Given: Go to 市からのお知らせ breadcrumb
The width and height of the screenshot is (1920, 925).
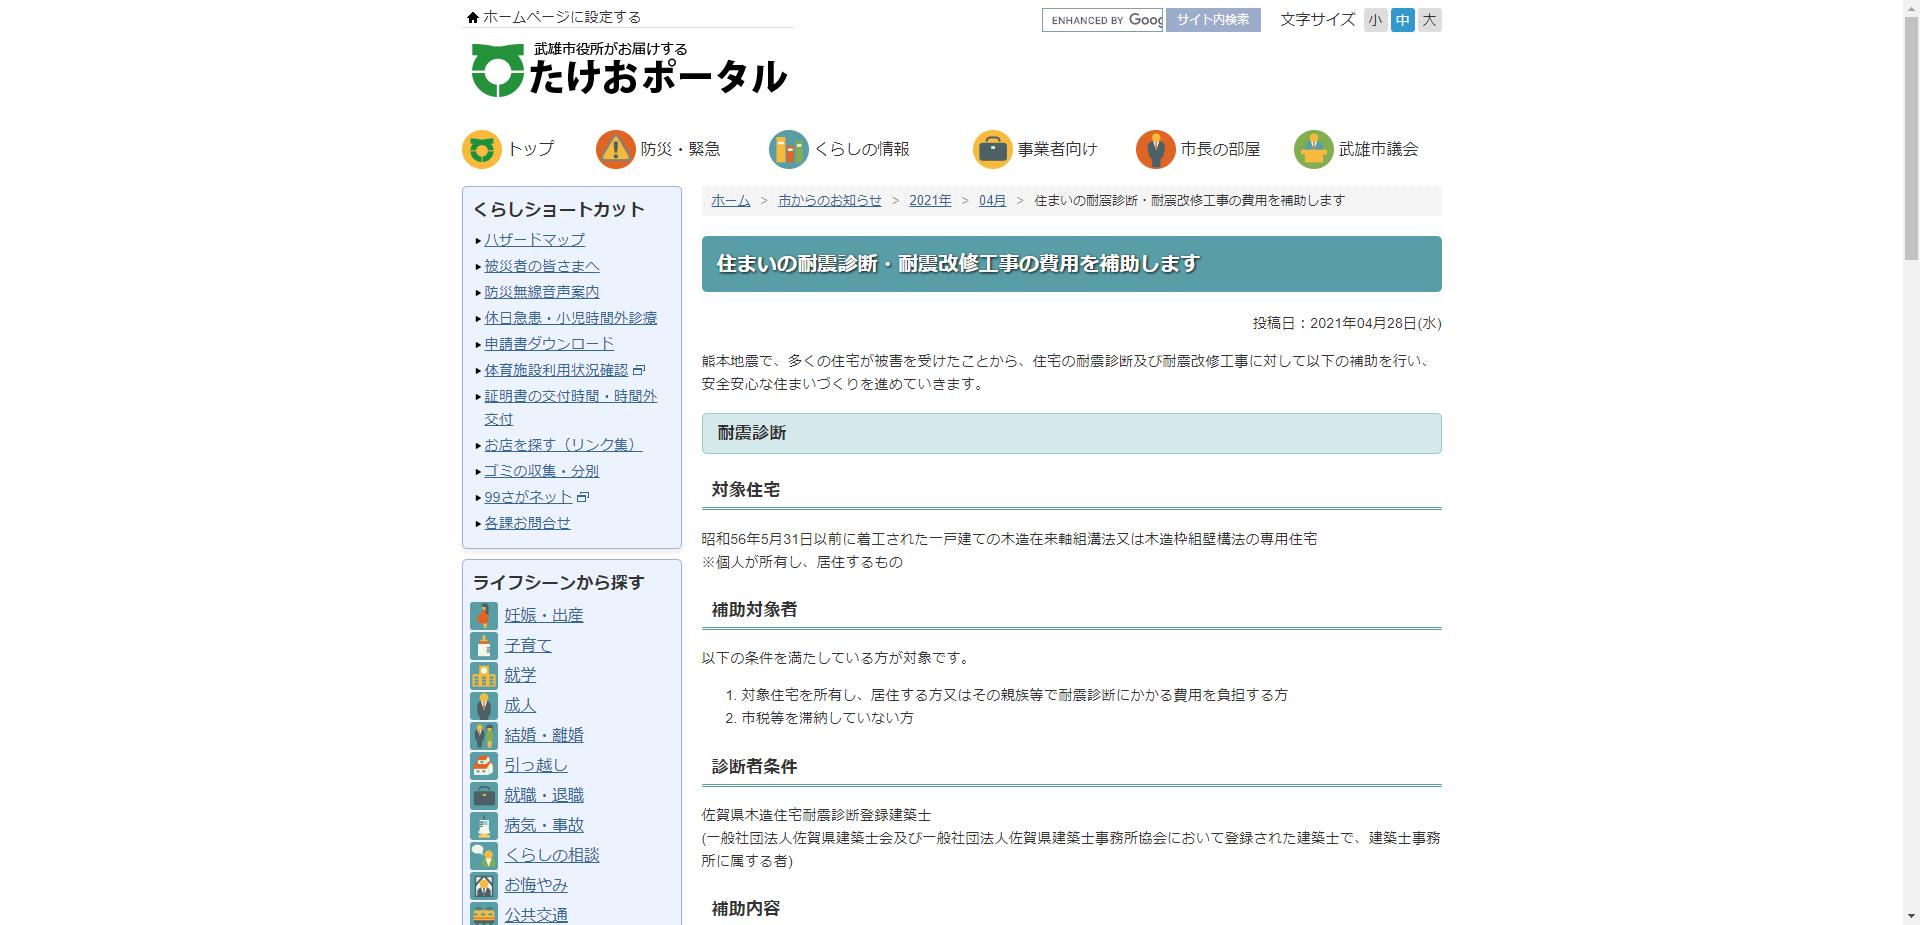Looking at the screenshot, I should (x=829, y=201).
